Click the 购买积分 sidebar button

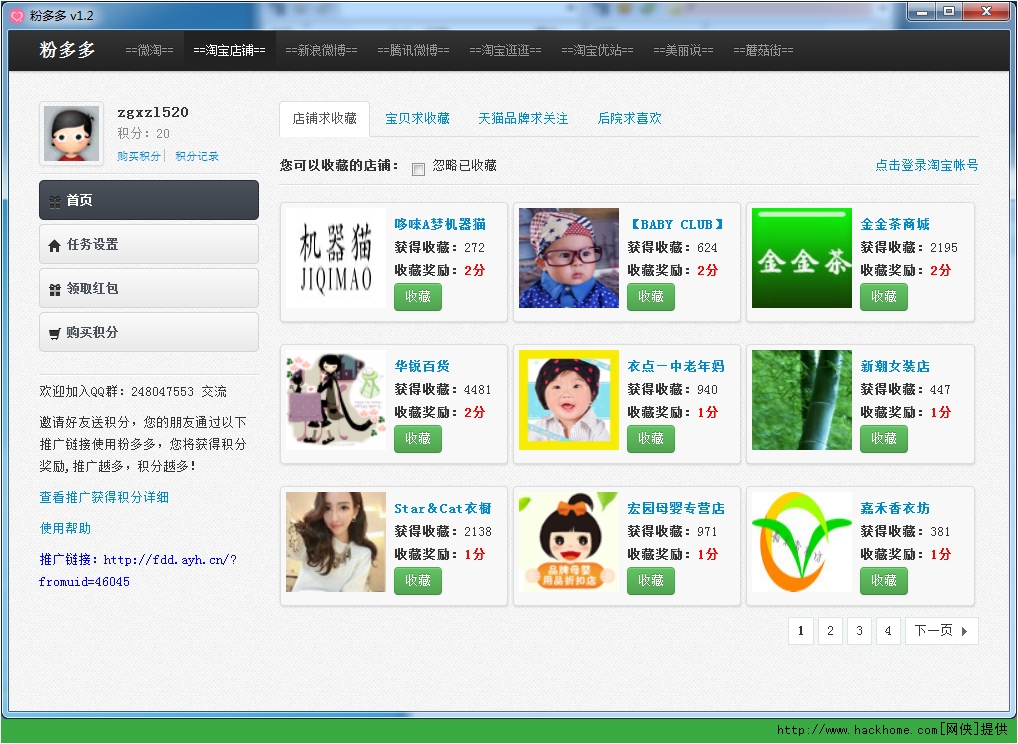point(149,332)
